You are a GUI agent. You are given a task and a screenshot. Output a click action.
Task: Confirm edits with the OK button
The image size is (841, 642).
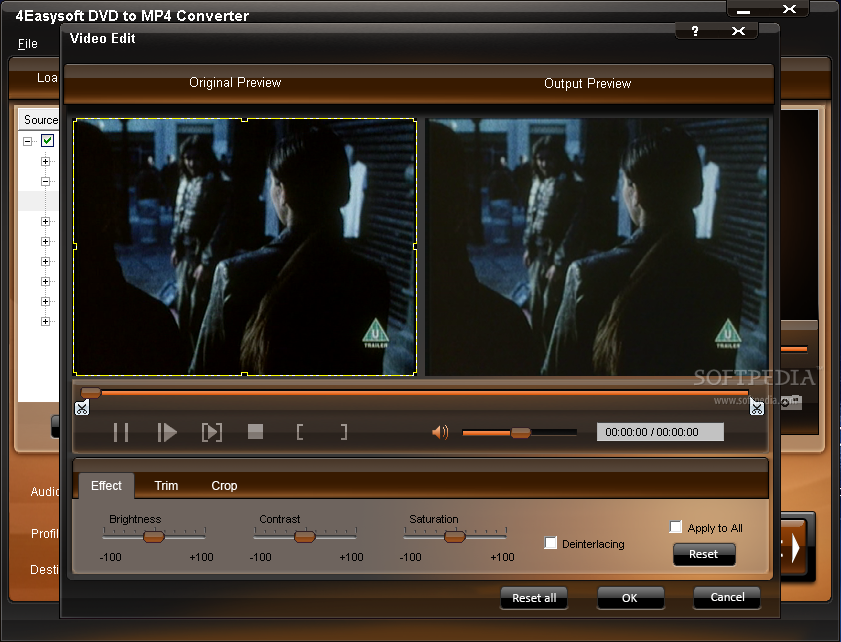pos(630,598)
